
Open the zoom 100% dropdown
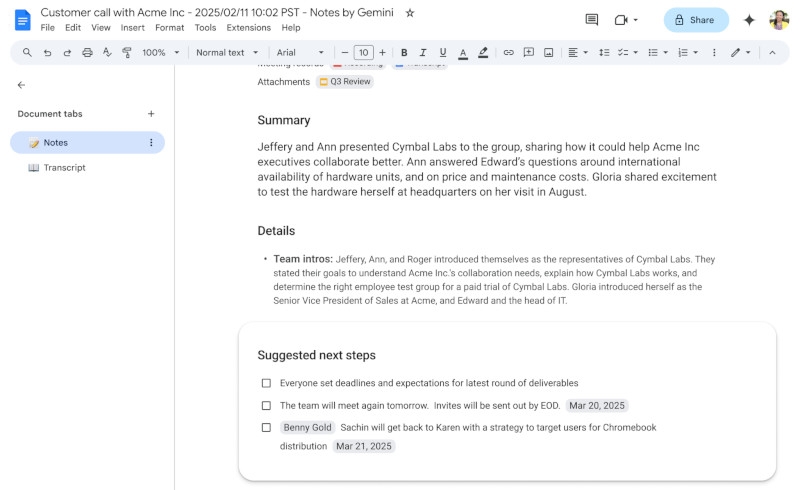[160, 52]
